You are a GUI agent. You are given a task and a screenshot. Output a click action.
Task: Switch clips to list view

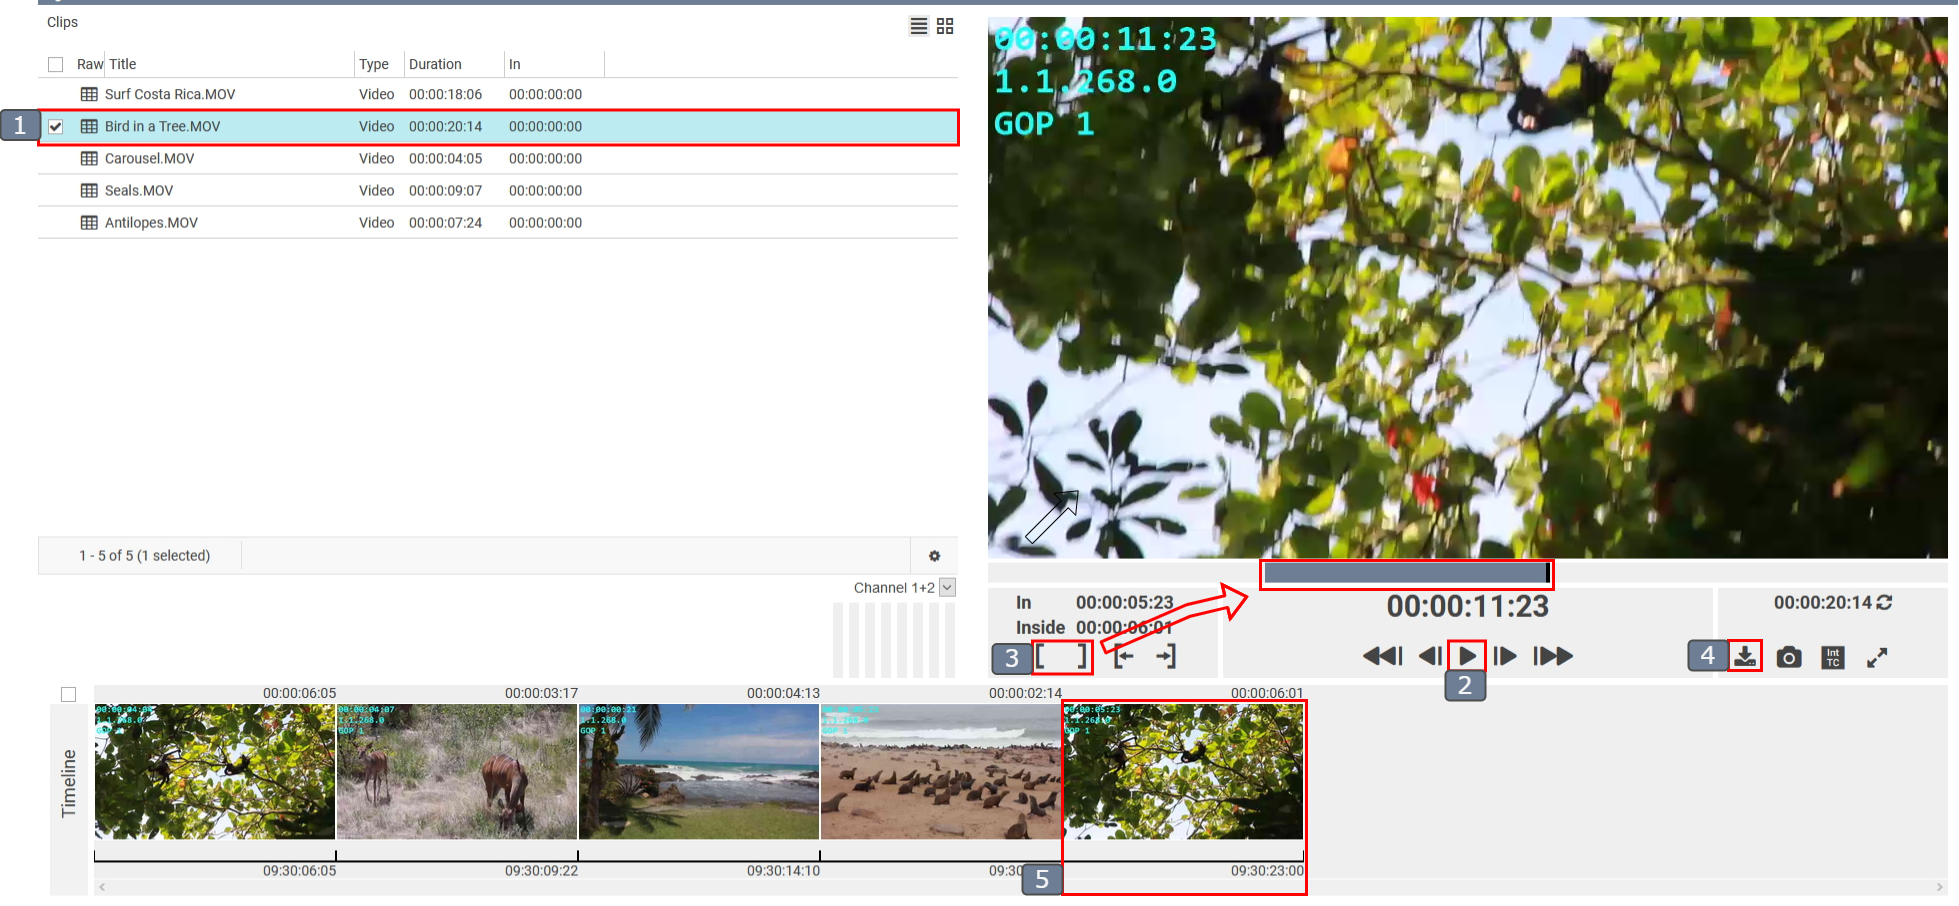(x=918, y=26)
